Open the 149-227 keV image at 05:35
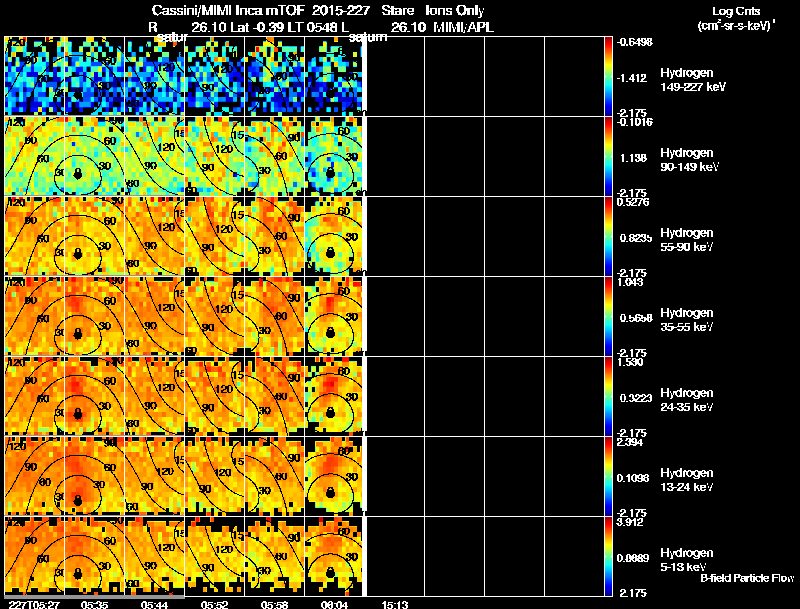 pyautogui.click(x=94, y=76)
